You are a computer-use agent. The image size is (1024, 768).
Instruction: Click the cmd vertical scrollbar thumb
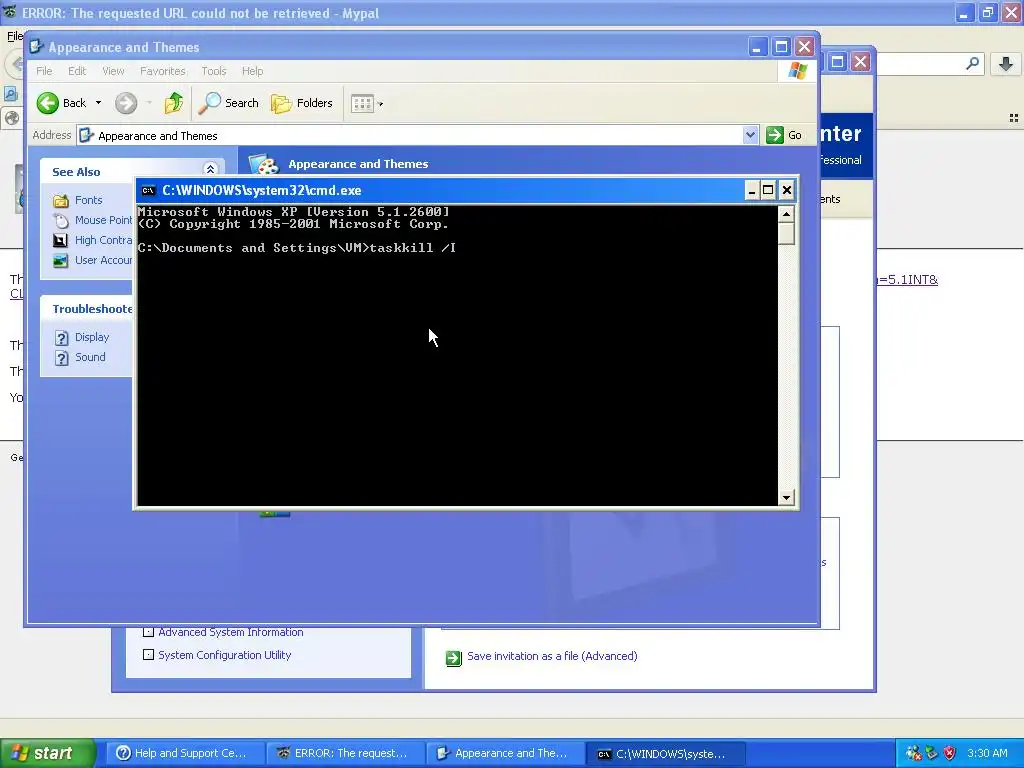[786, 233]
